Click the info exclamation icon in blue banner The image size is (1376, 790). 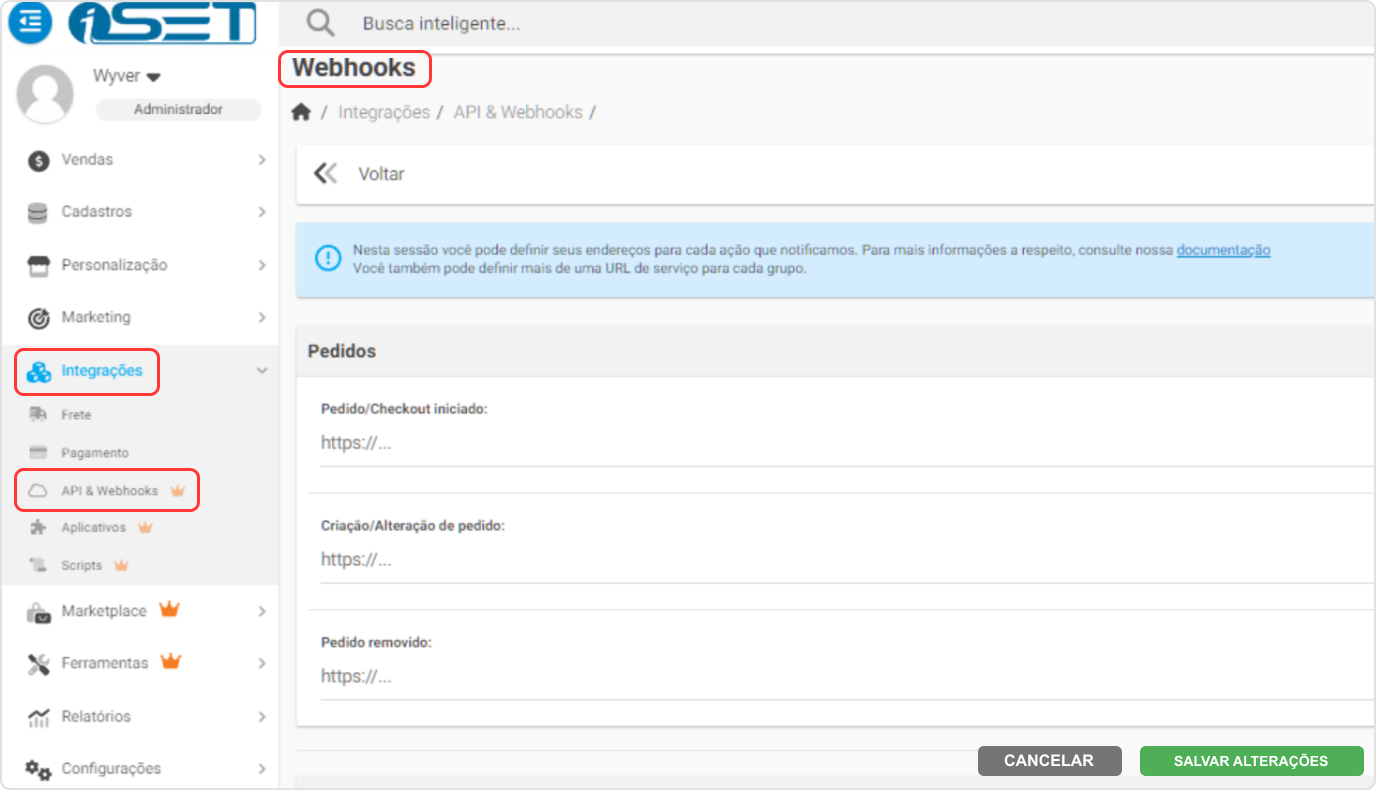click(x=328, y=258)
